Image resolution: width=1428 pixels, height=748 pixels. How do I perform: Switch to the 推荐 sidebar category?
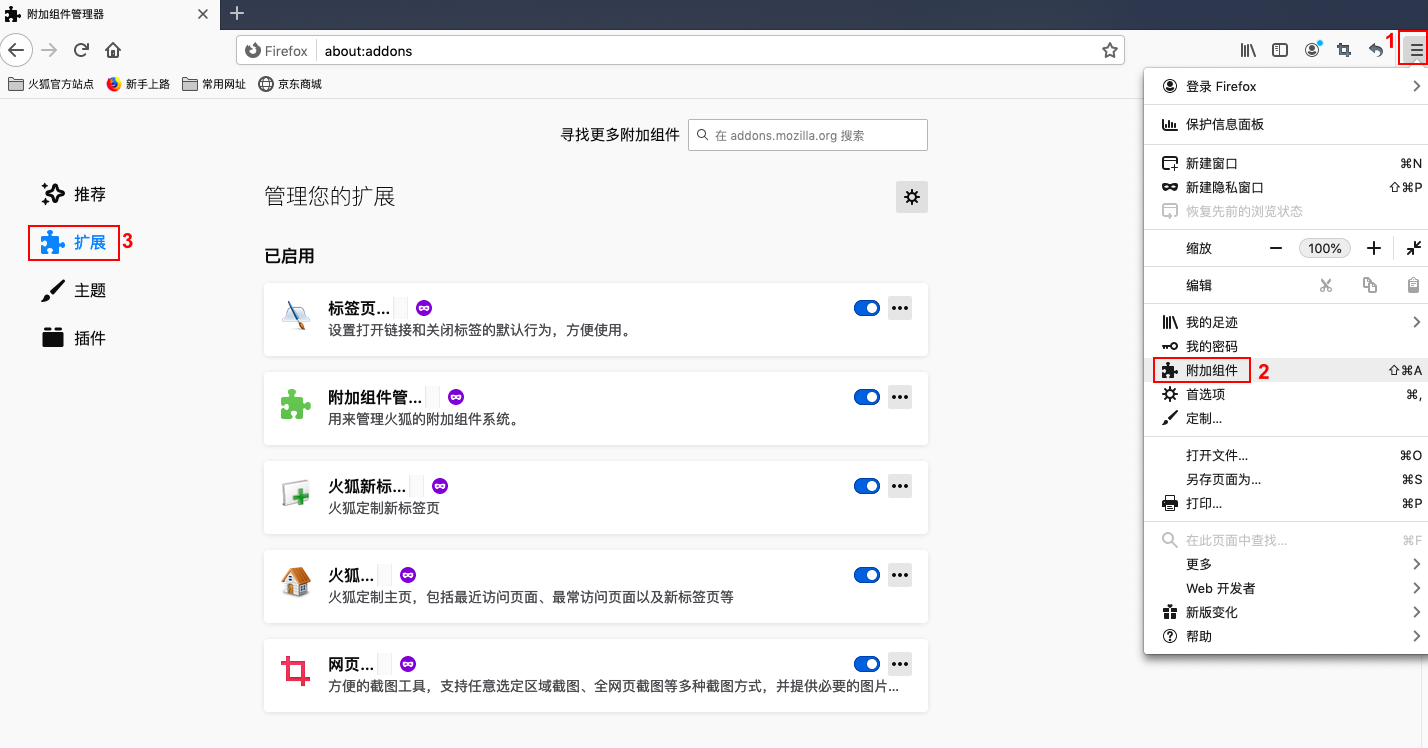pos(74,194)
